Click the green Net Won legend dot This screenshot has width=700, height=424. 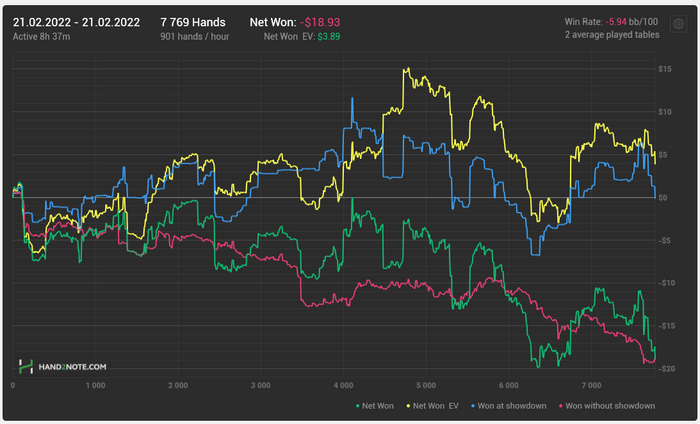(x=357, y=406)
